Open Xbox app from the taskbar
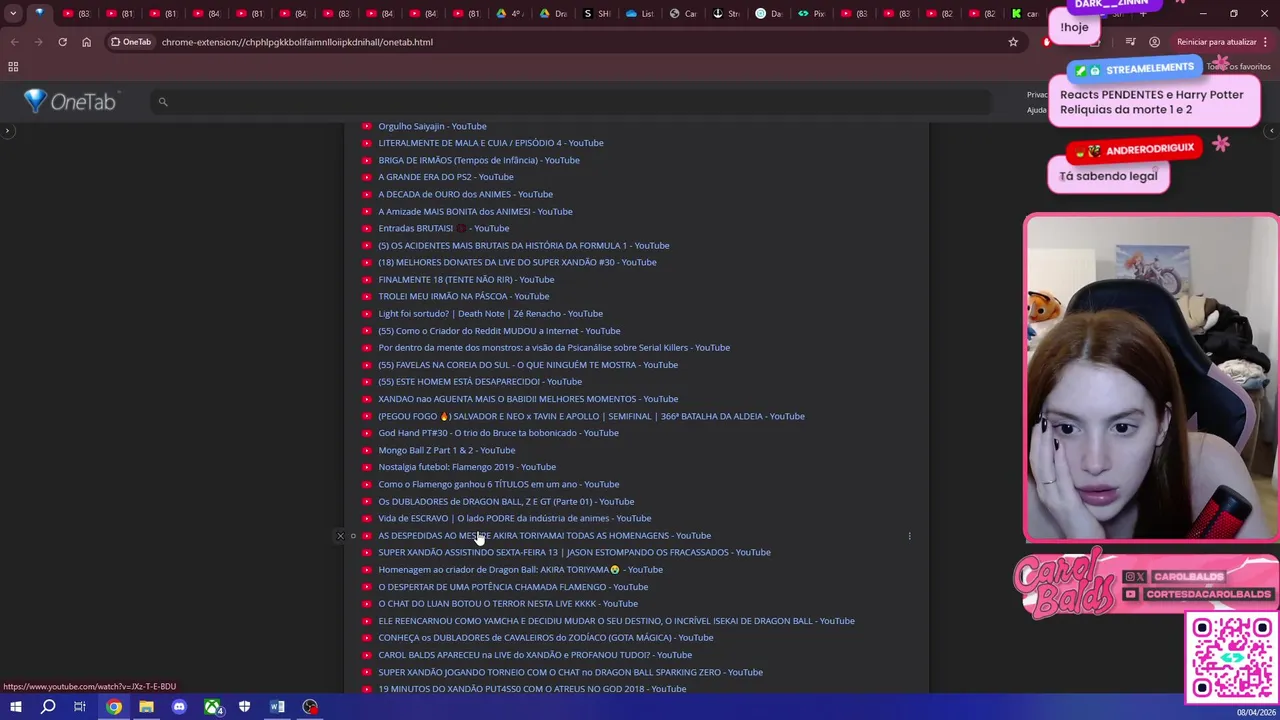The image size is (1280, 720). (212, 707)
